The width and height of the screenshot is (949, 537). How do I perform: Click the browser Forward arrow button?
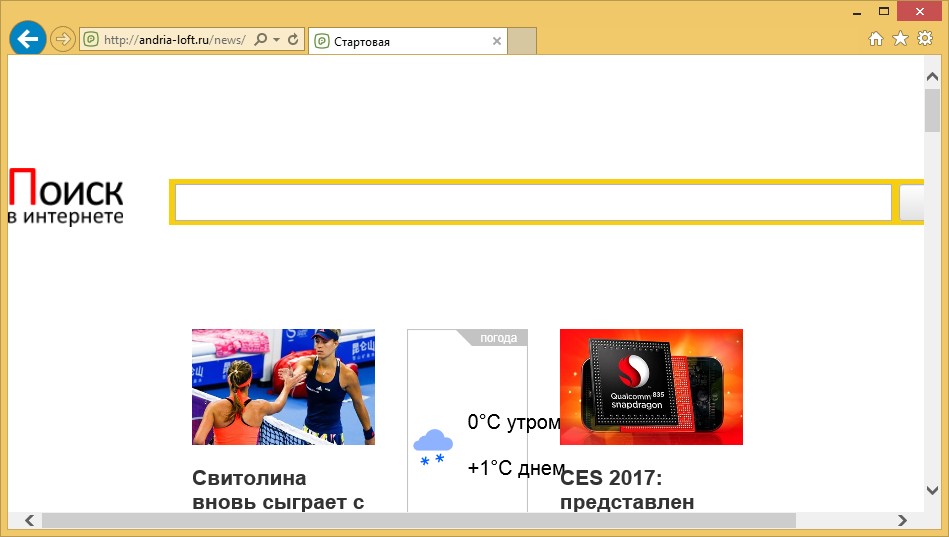tap(63, 40)
